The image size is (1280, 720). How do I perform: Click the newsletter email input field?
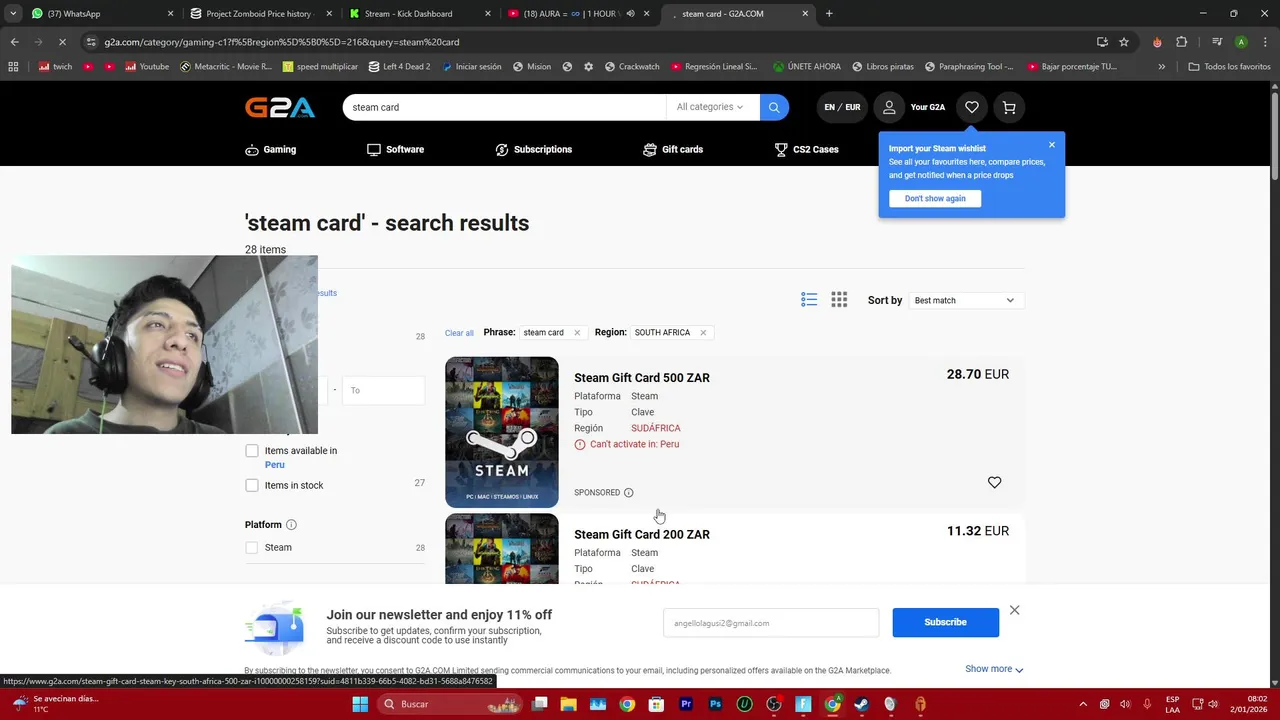coord(771,623)
